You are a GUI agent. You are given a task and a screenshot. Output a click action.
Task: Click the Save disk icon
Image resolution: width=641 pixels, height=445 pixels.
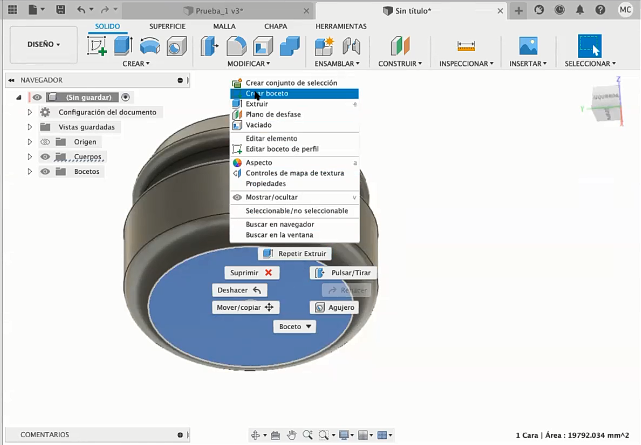61,10
